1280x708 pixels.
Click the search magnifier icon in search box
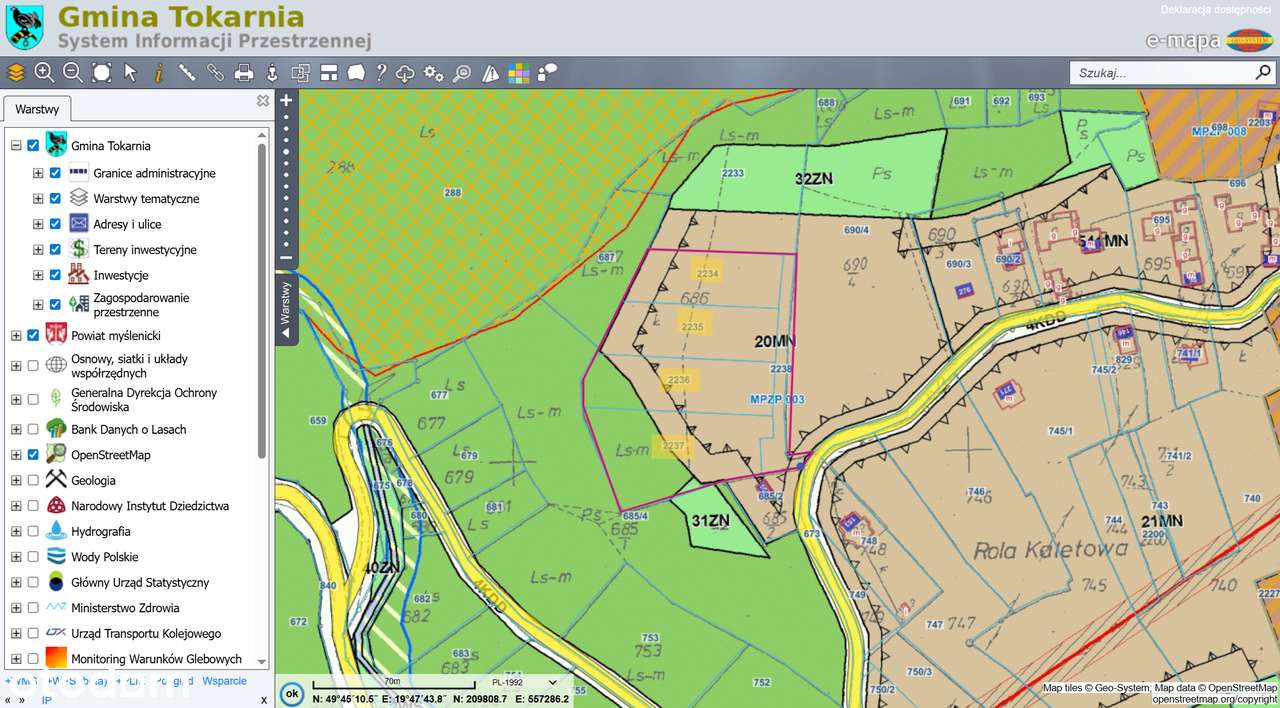click(x=1263, y=73)
